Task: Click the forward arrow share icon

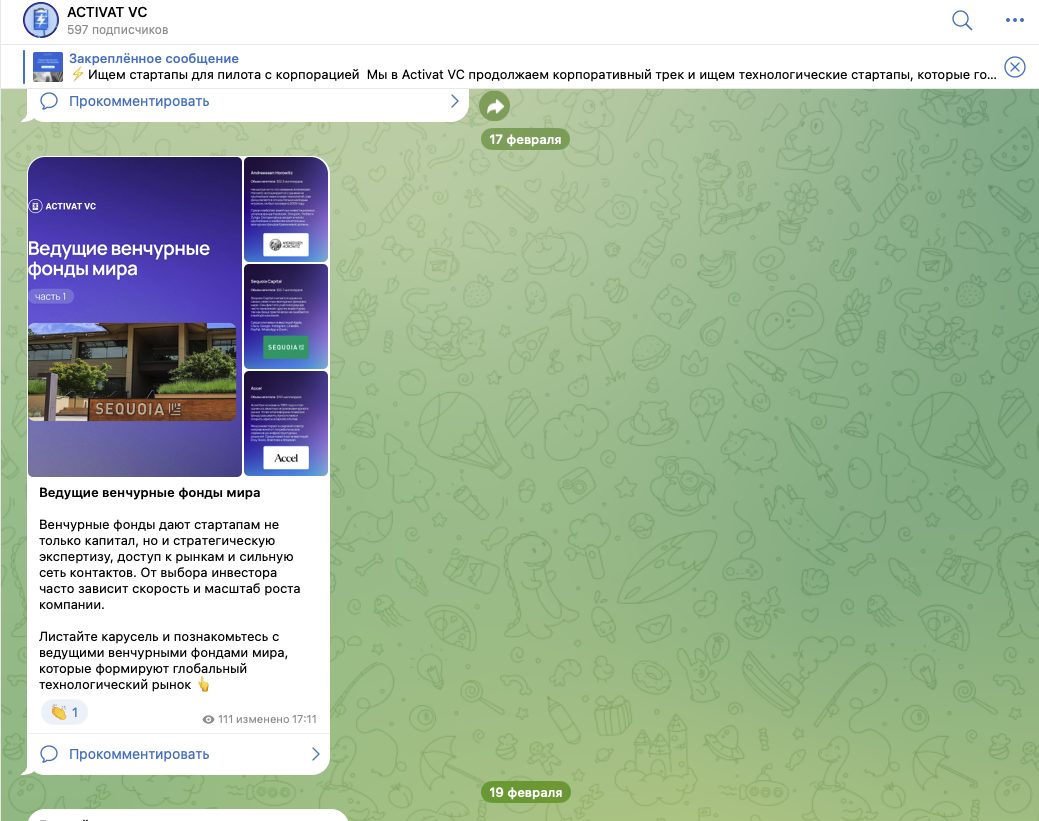Action: pos(494,106)
